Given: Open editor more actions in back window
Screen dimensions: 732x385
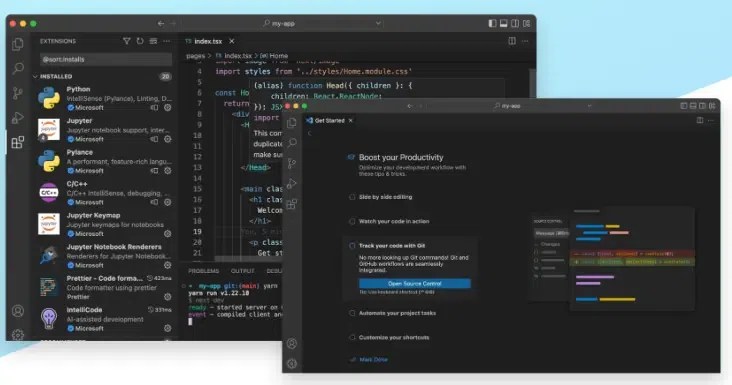Looking at the screenshot, I should tap(525, 41).
